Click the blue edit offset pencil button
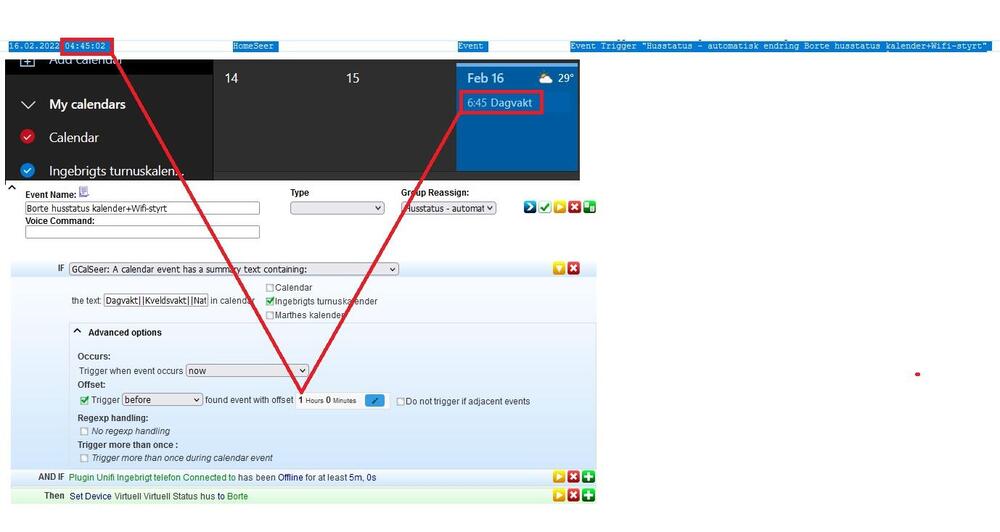 [374, 401]
